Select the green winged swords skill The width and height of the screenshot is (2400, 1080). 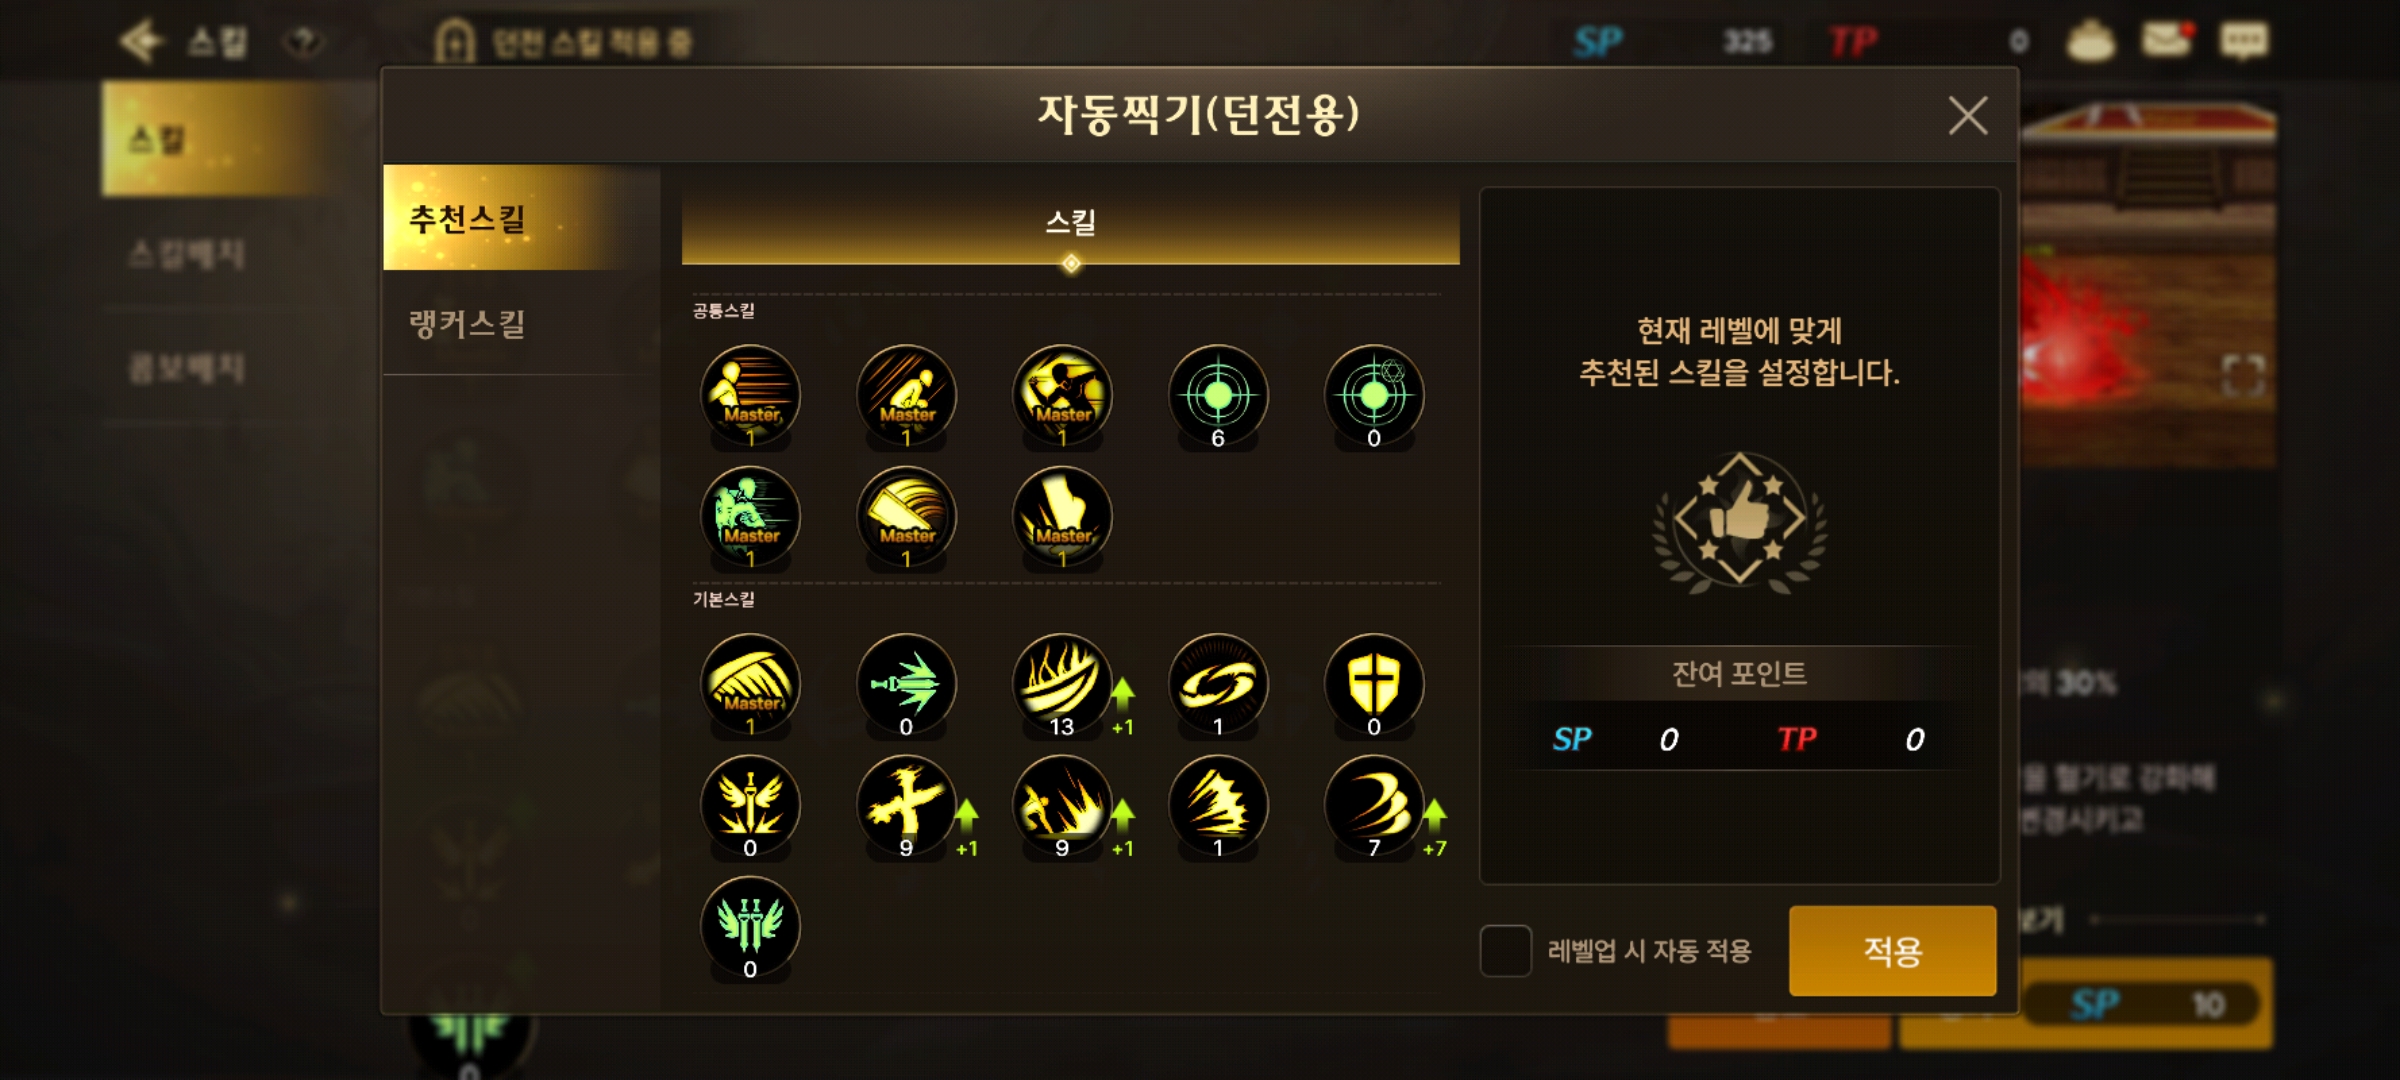(x=750, y=926)
